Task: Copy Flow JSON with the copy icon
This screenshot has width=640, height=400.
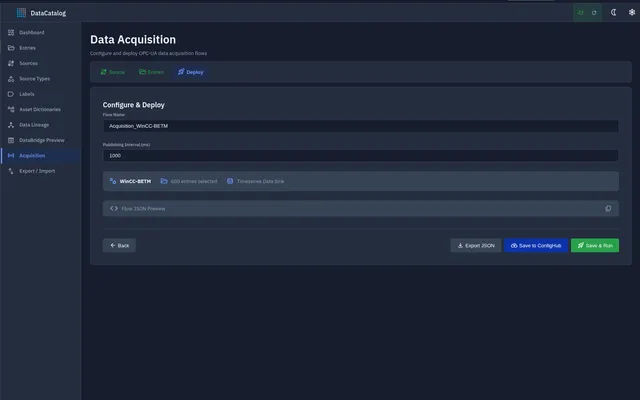Action: click(608, 209)
